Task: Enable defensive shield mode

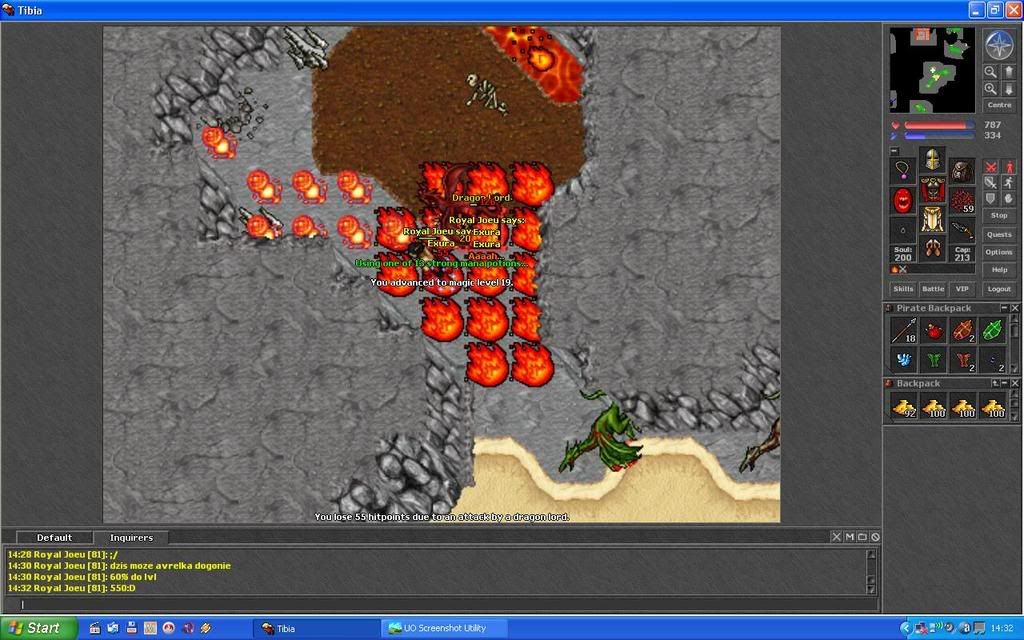Action: (991, 199)
